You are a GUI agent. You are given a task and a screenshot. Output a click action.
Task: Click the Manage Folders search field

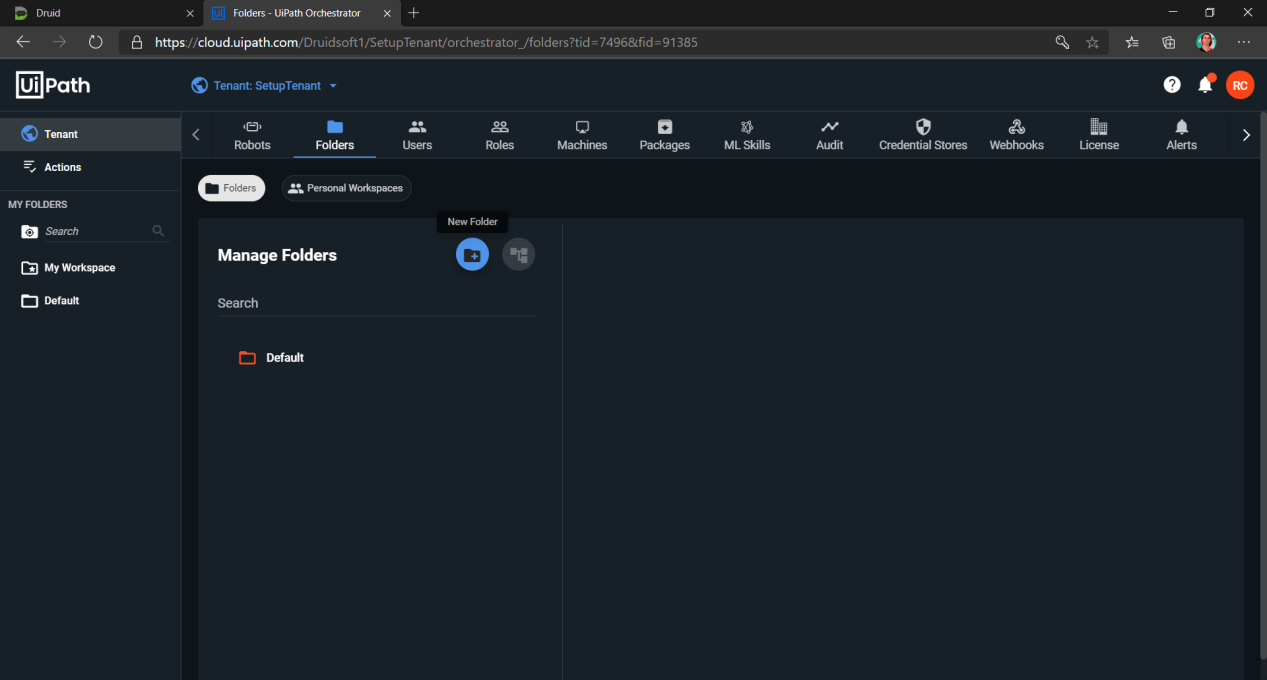[375, 303]
